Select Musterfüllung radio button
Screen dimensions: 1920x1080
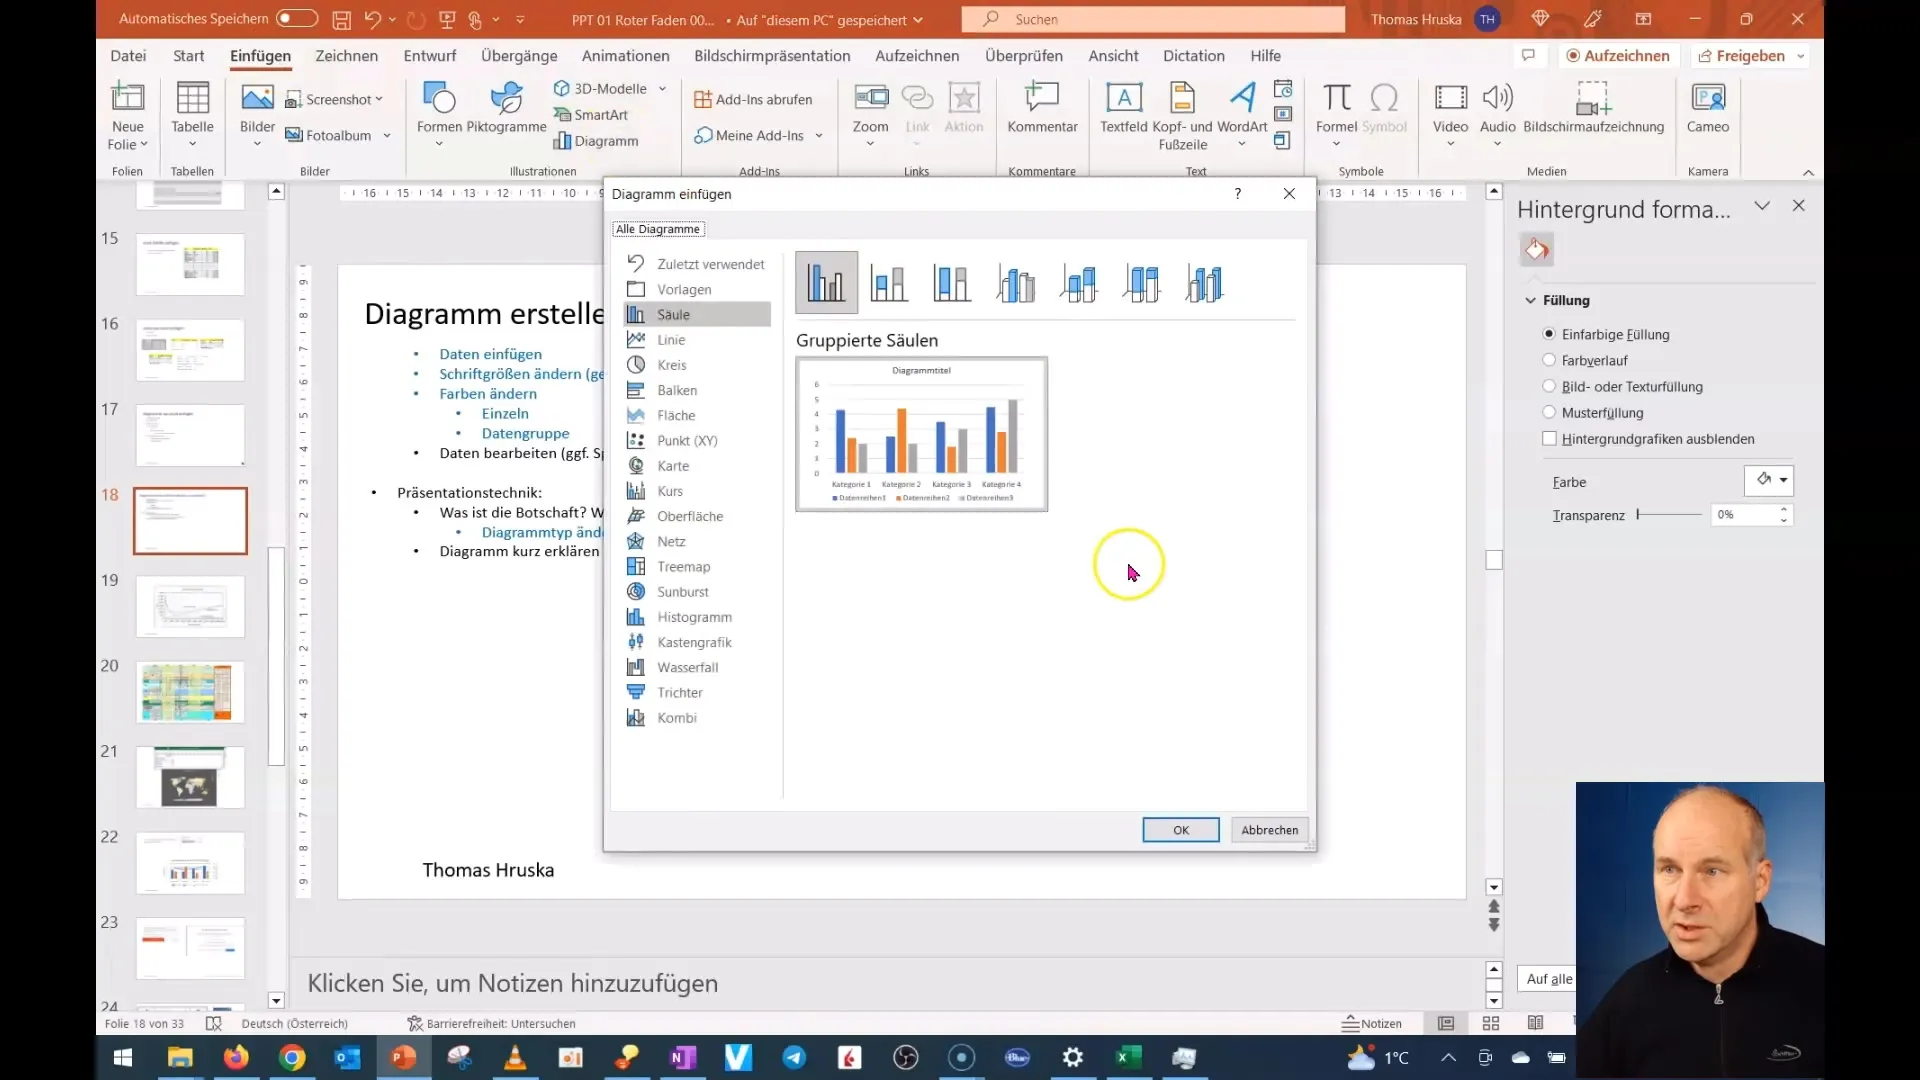point(1549,412)
